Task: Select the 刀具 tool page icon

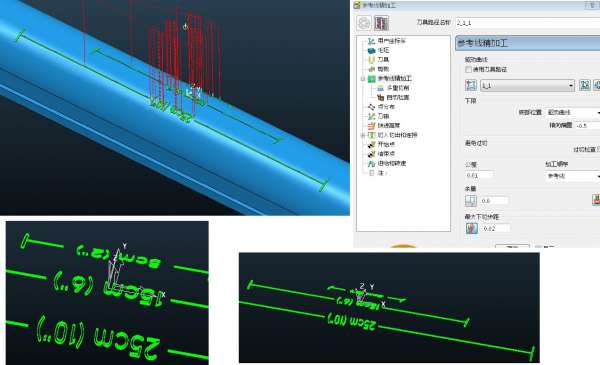Action: 371,60
